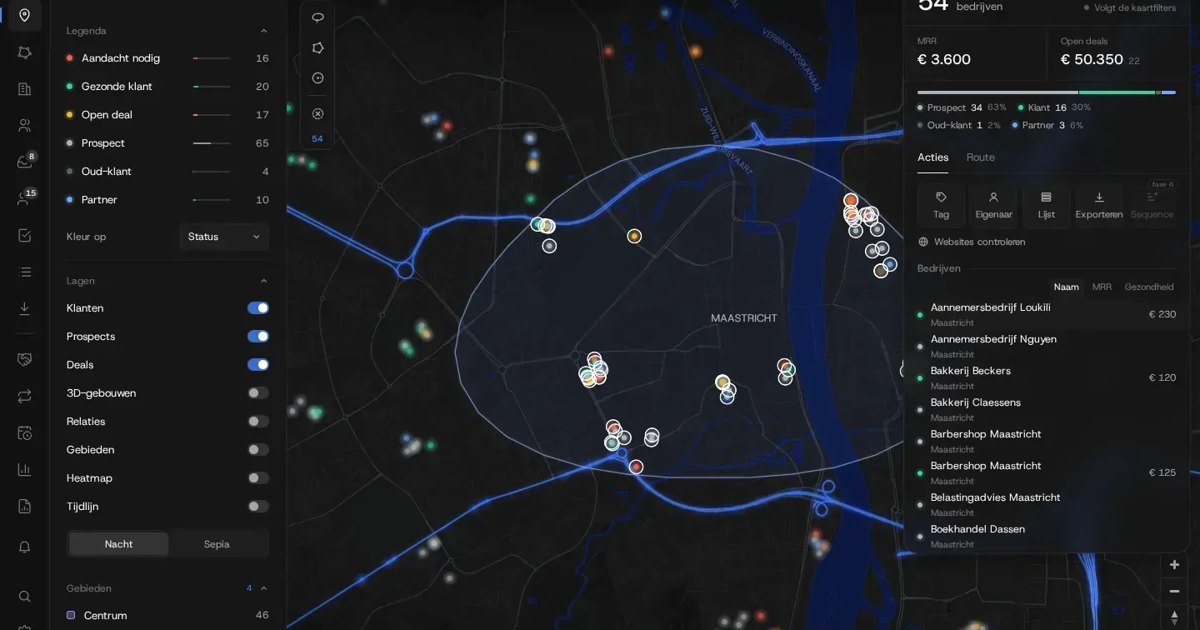Open the sync arrows icon in sidebar
Screen dimensions: 1200x630
tap(24, 396)
